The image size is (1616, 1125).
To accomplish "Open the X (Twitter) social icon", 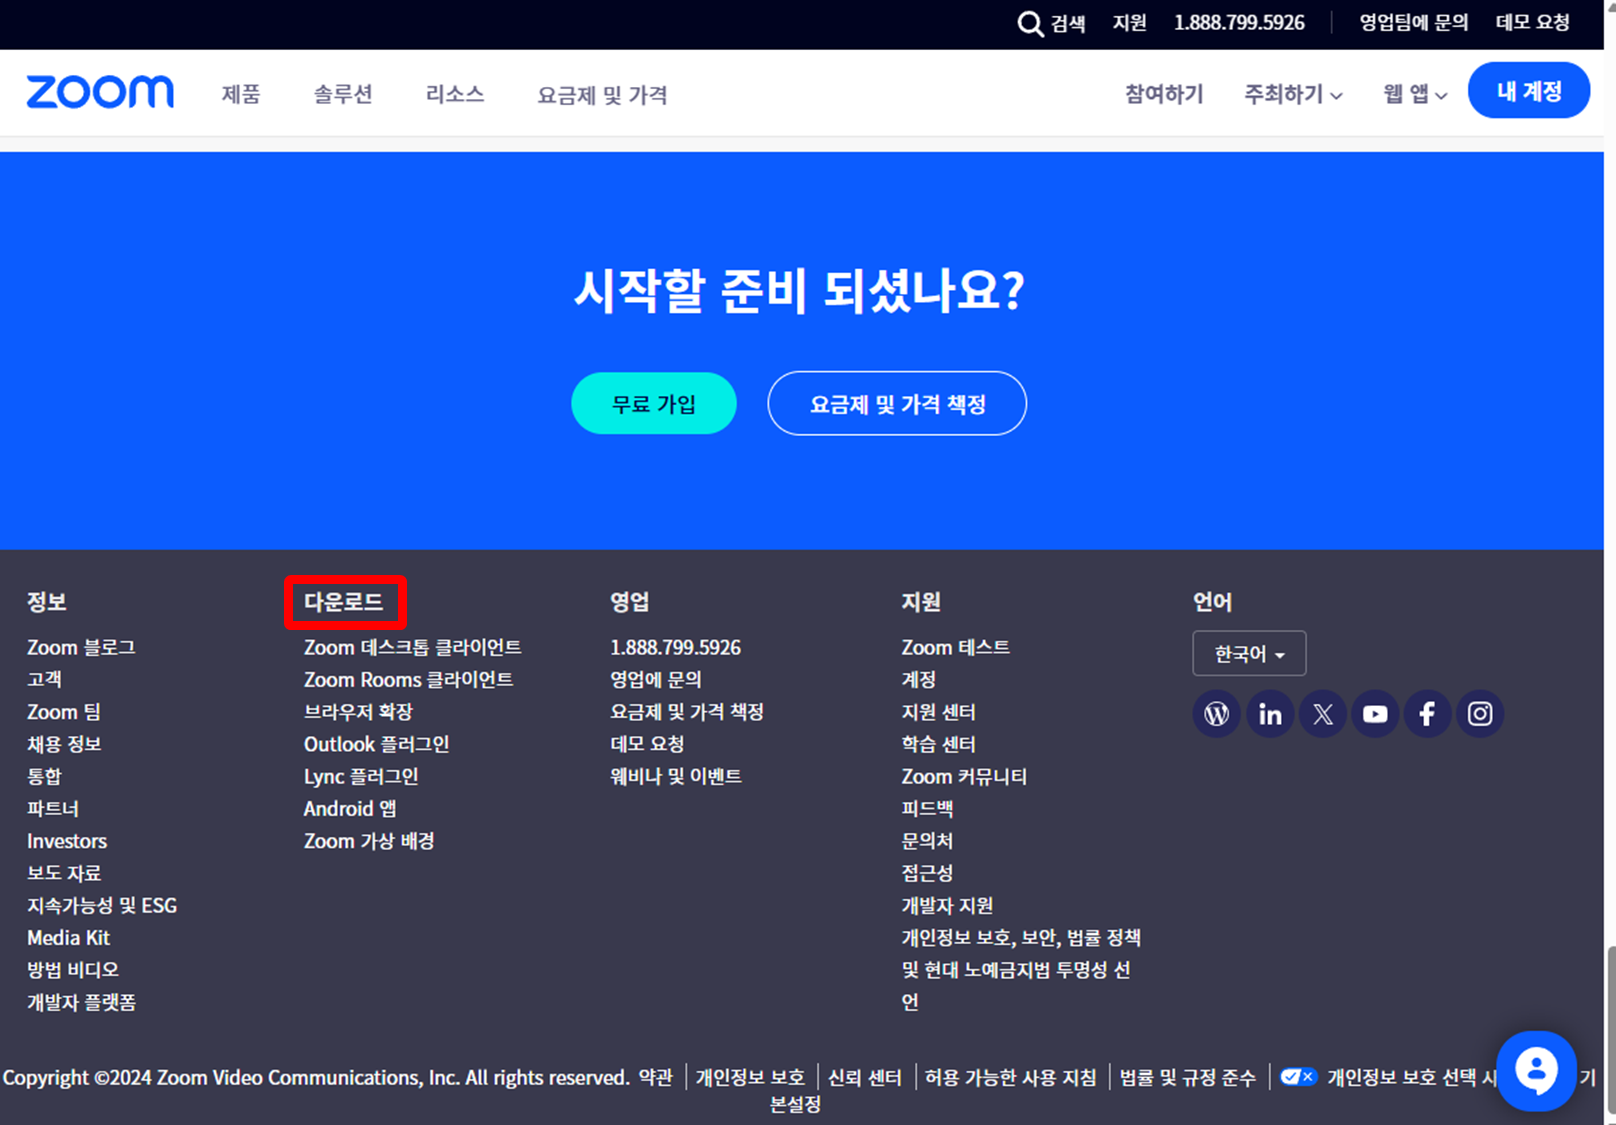I will 1323,714.
